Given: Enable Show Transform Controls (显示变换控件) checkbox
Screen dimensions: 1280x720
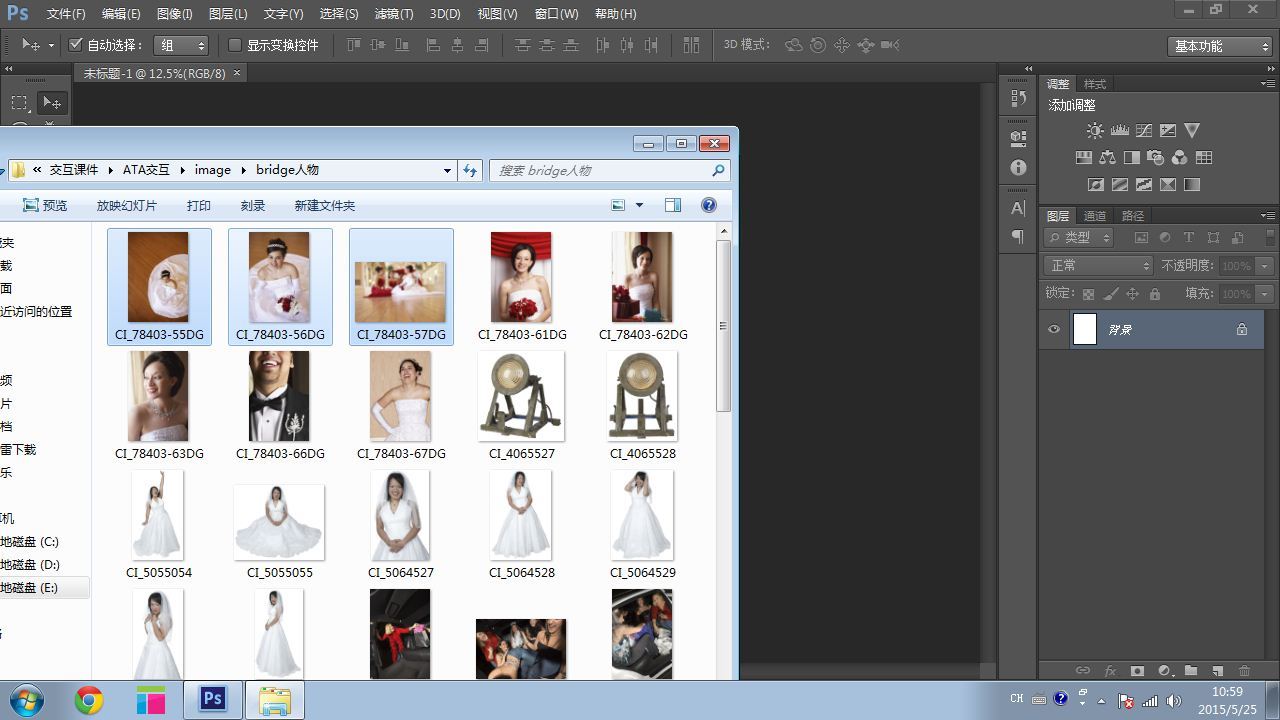Looking at the screenshot, I should coord(235,45).
